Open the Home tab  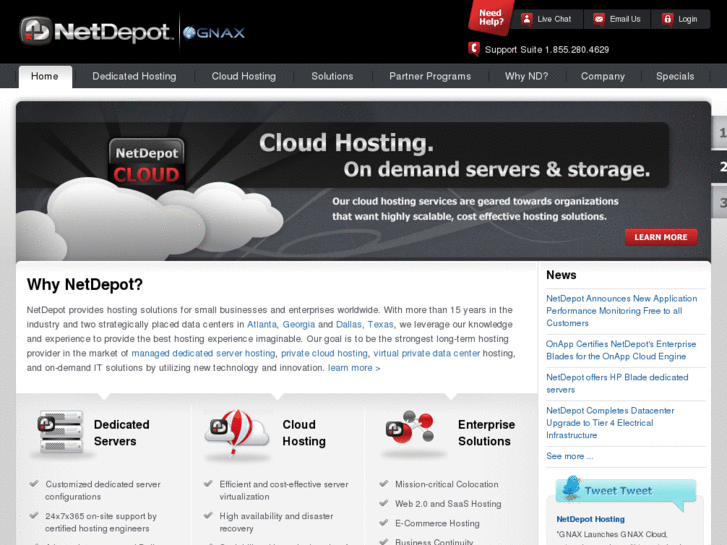(45, 77)
